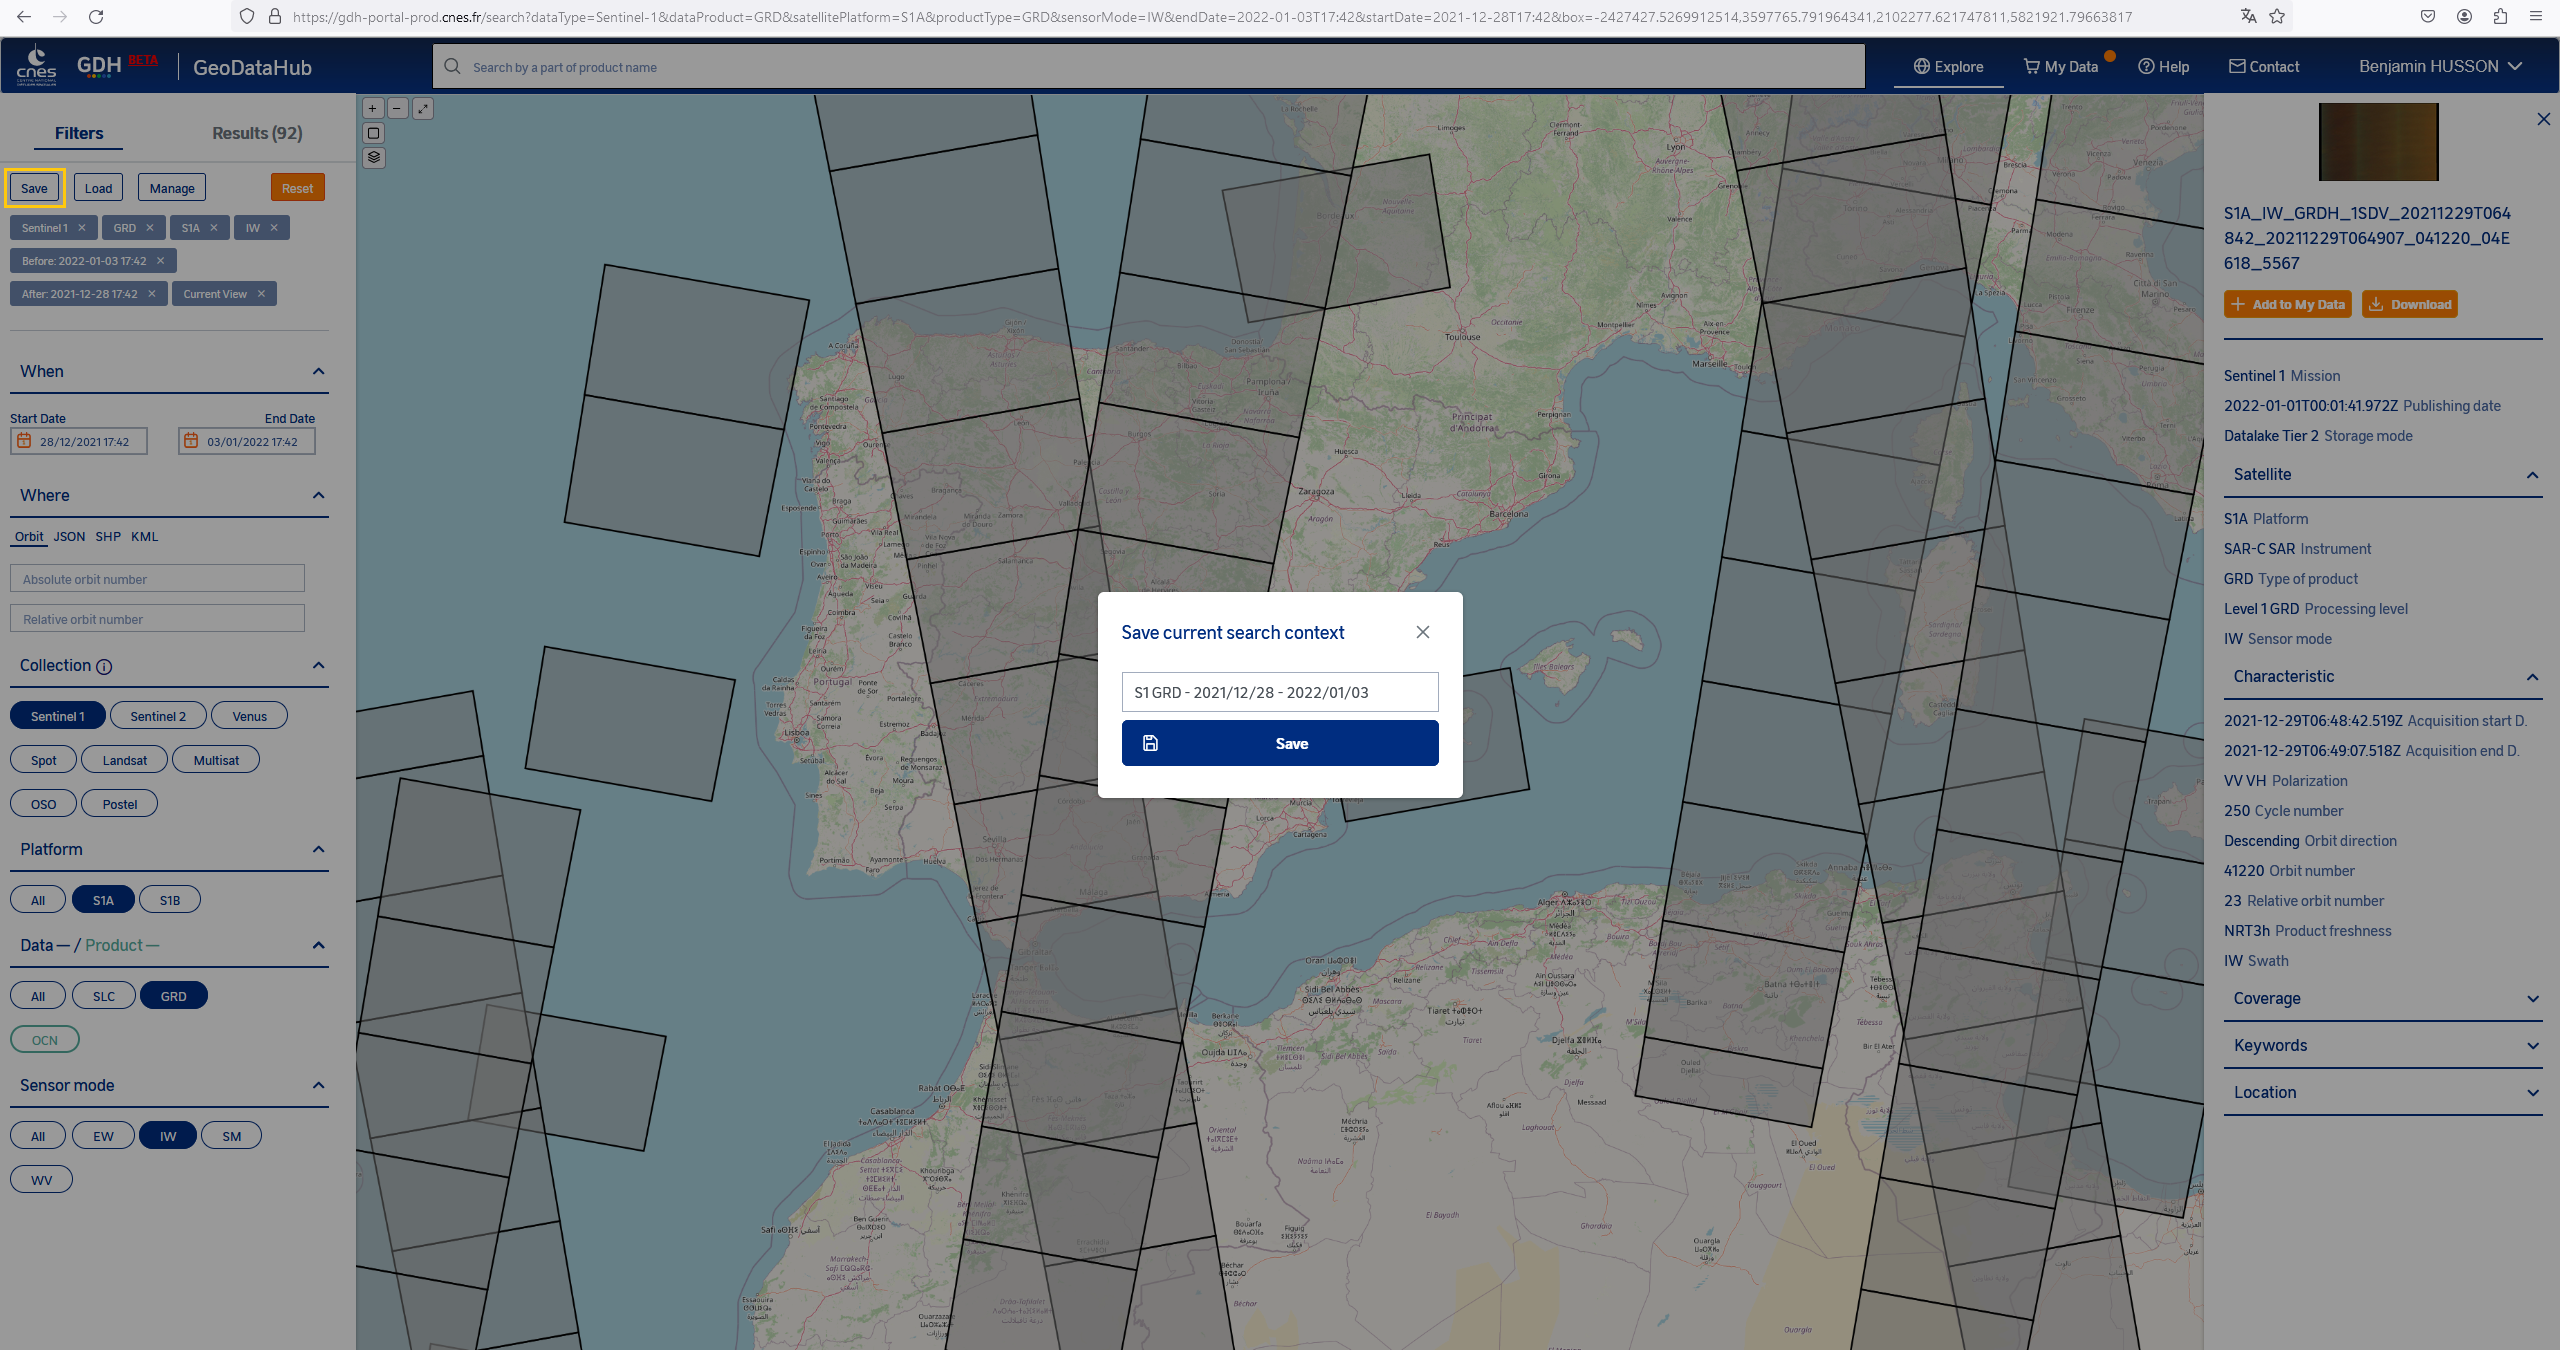Click the Download product button

point(2410,304)
